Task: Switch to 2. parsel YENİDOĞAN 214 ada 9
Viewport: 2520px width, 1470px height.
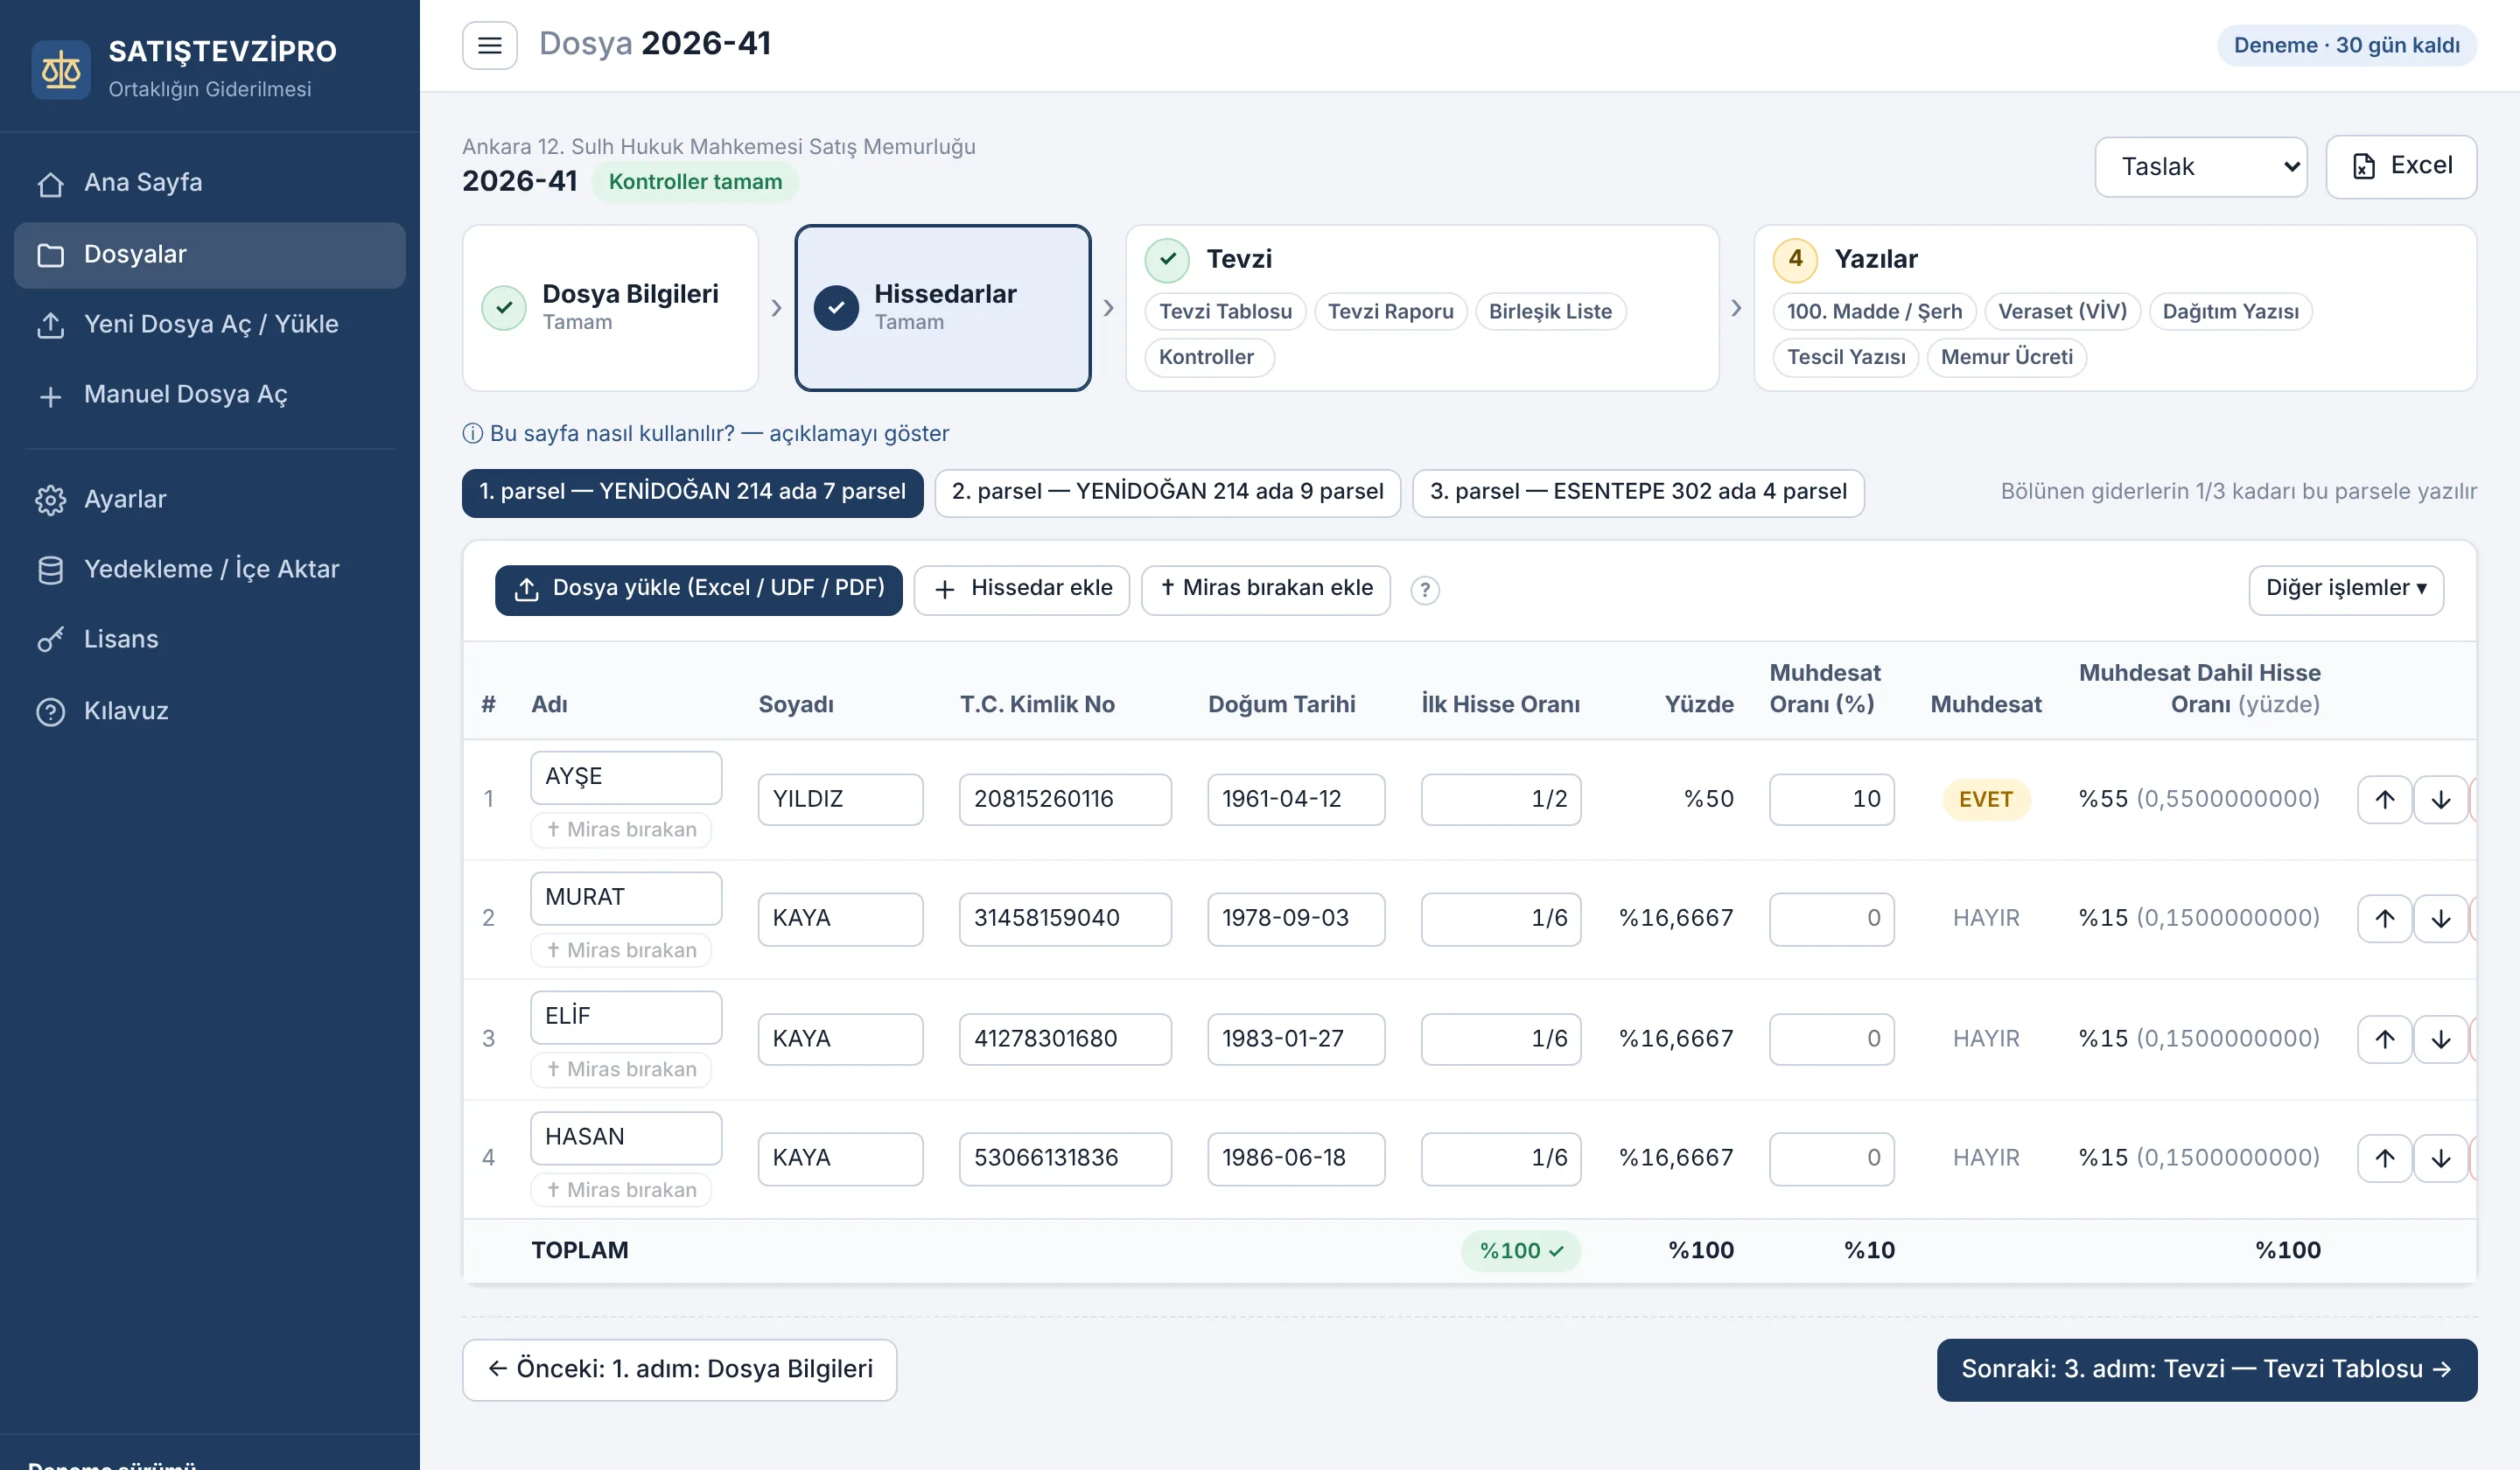Action: click(1167, 492)
